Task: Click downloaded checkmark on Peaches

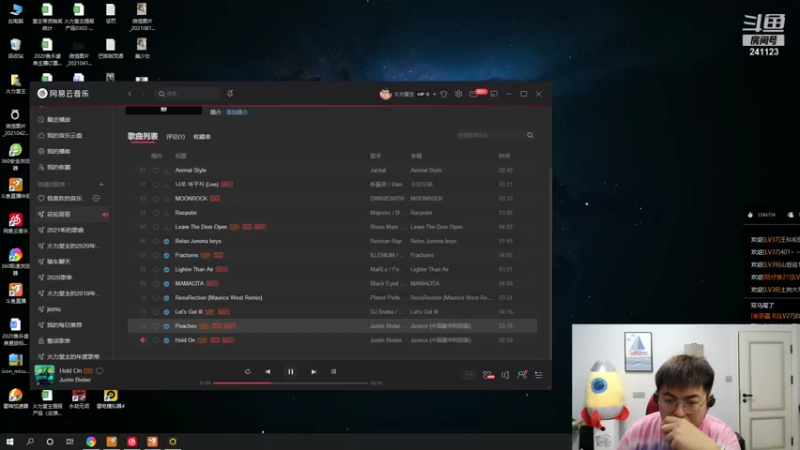Action: point(166,326)
